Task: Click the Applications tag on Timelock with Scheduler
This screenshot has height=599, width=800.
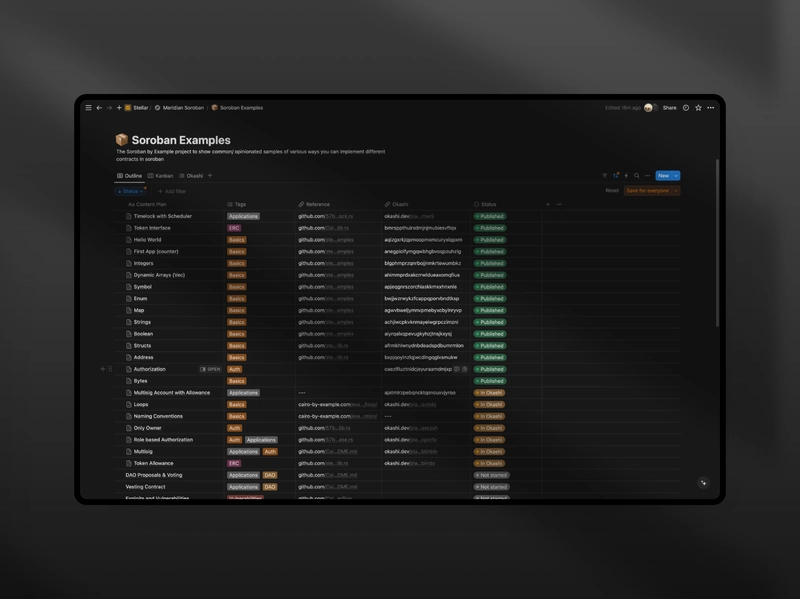Action: [243, 216]
